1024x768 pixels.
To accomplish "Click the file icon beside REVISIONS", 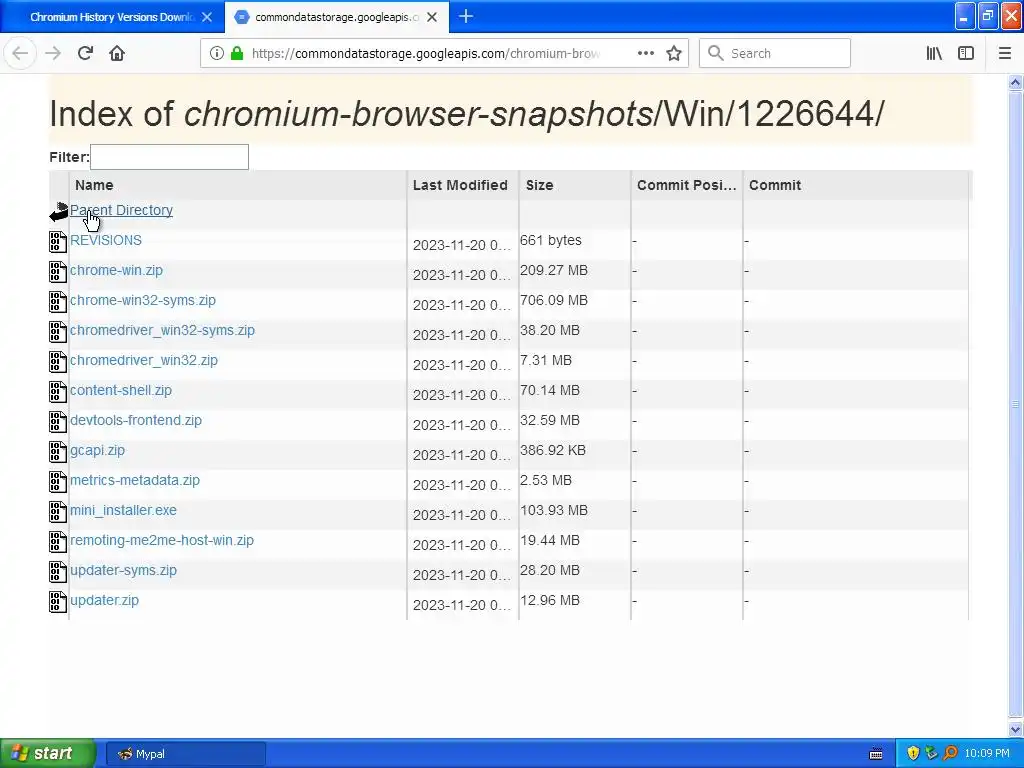I will click(58, 242).
